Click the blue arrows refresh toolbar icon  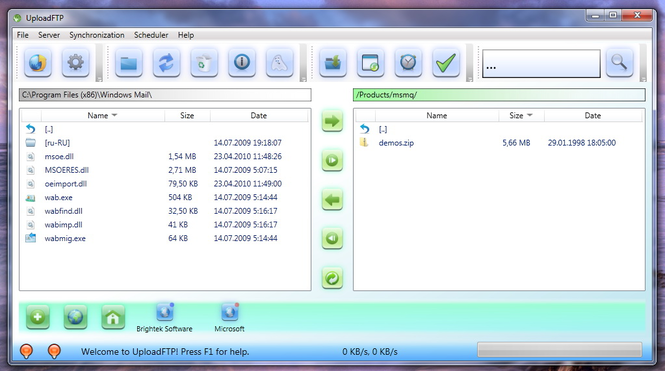click(166, 63)
